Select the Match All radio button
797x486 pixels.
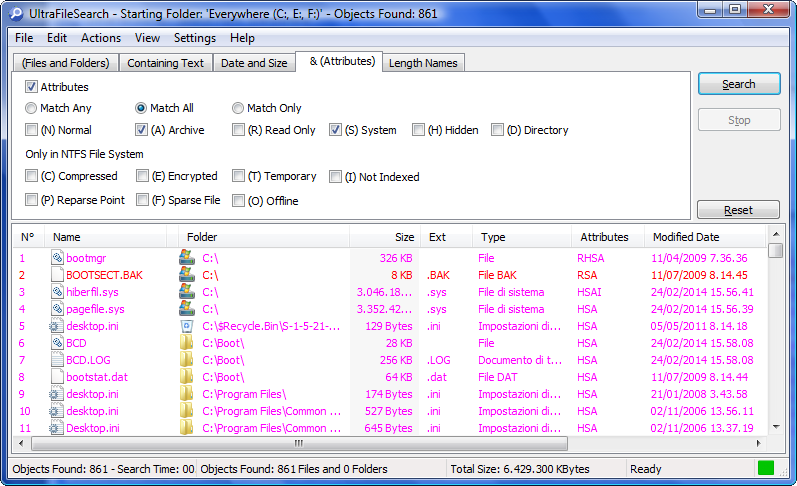click(141, 108)
